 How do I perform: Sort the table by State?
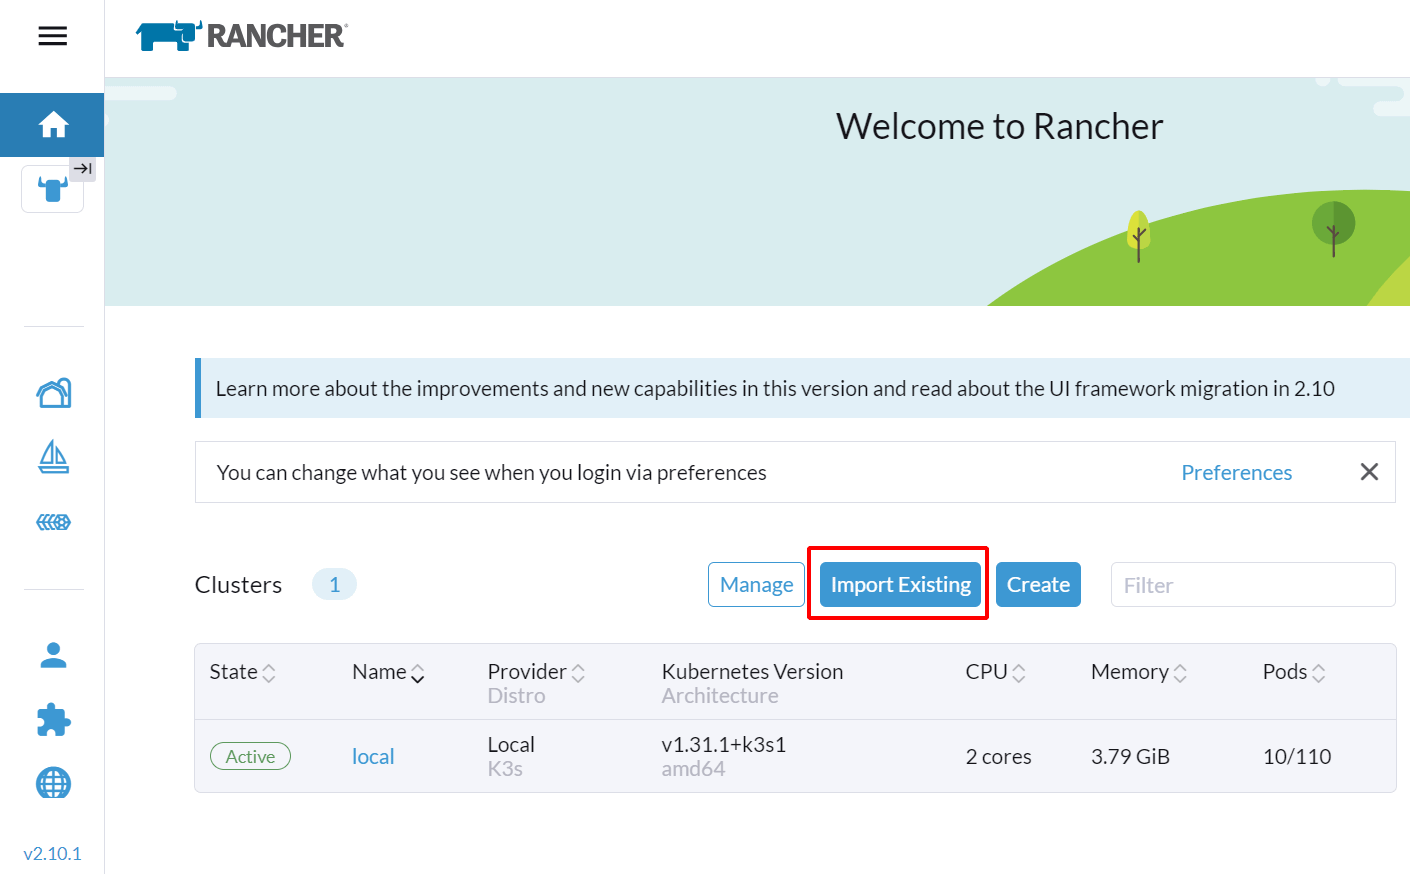(242, 672)
